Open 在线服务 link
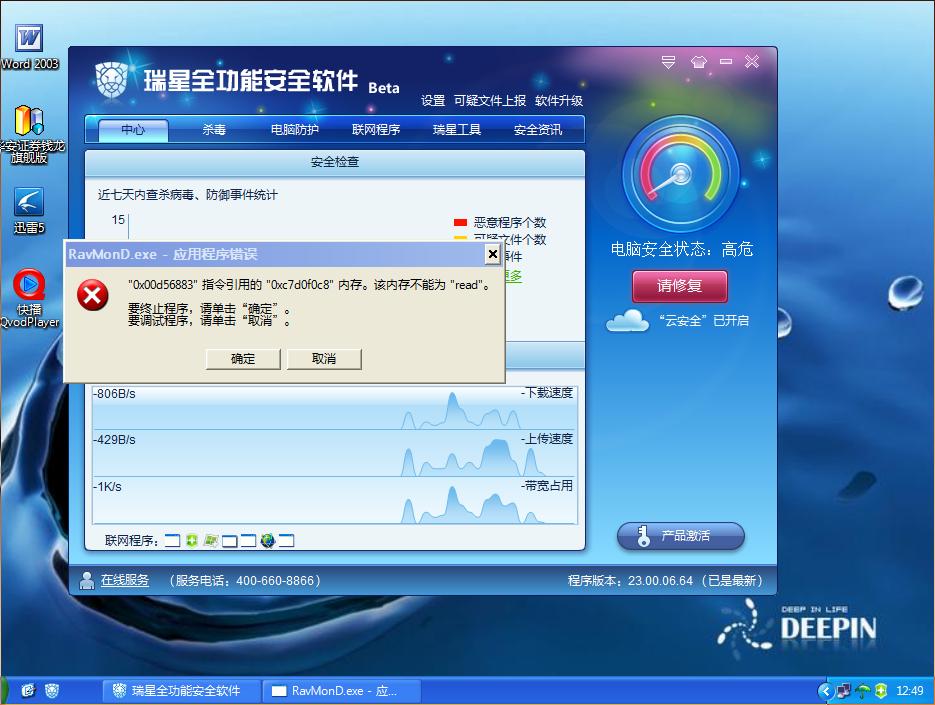The image size is (935, 705). click(125, 580)
